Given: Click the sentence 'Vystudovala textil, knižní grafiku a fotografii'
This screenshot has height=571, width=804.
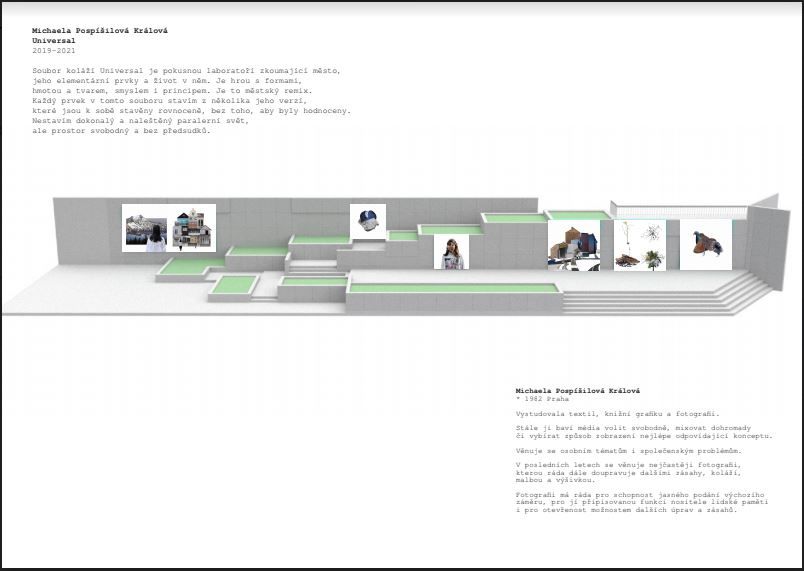Looking at the screenshot, I should tap(617, 414).
